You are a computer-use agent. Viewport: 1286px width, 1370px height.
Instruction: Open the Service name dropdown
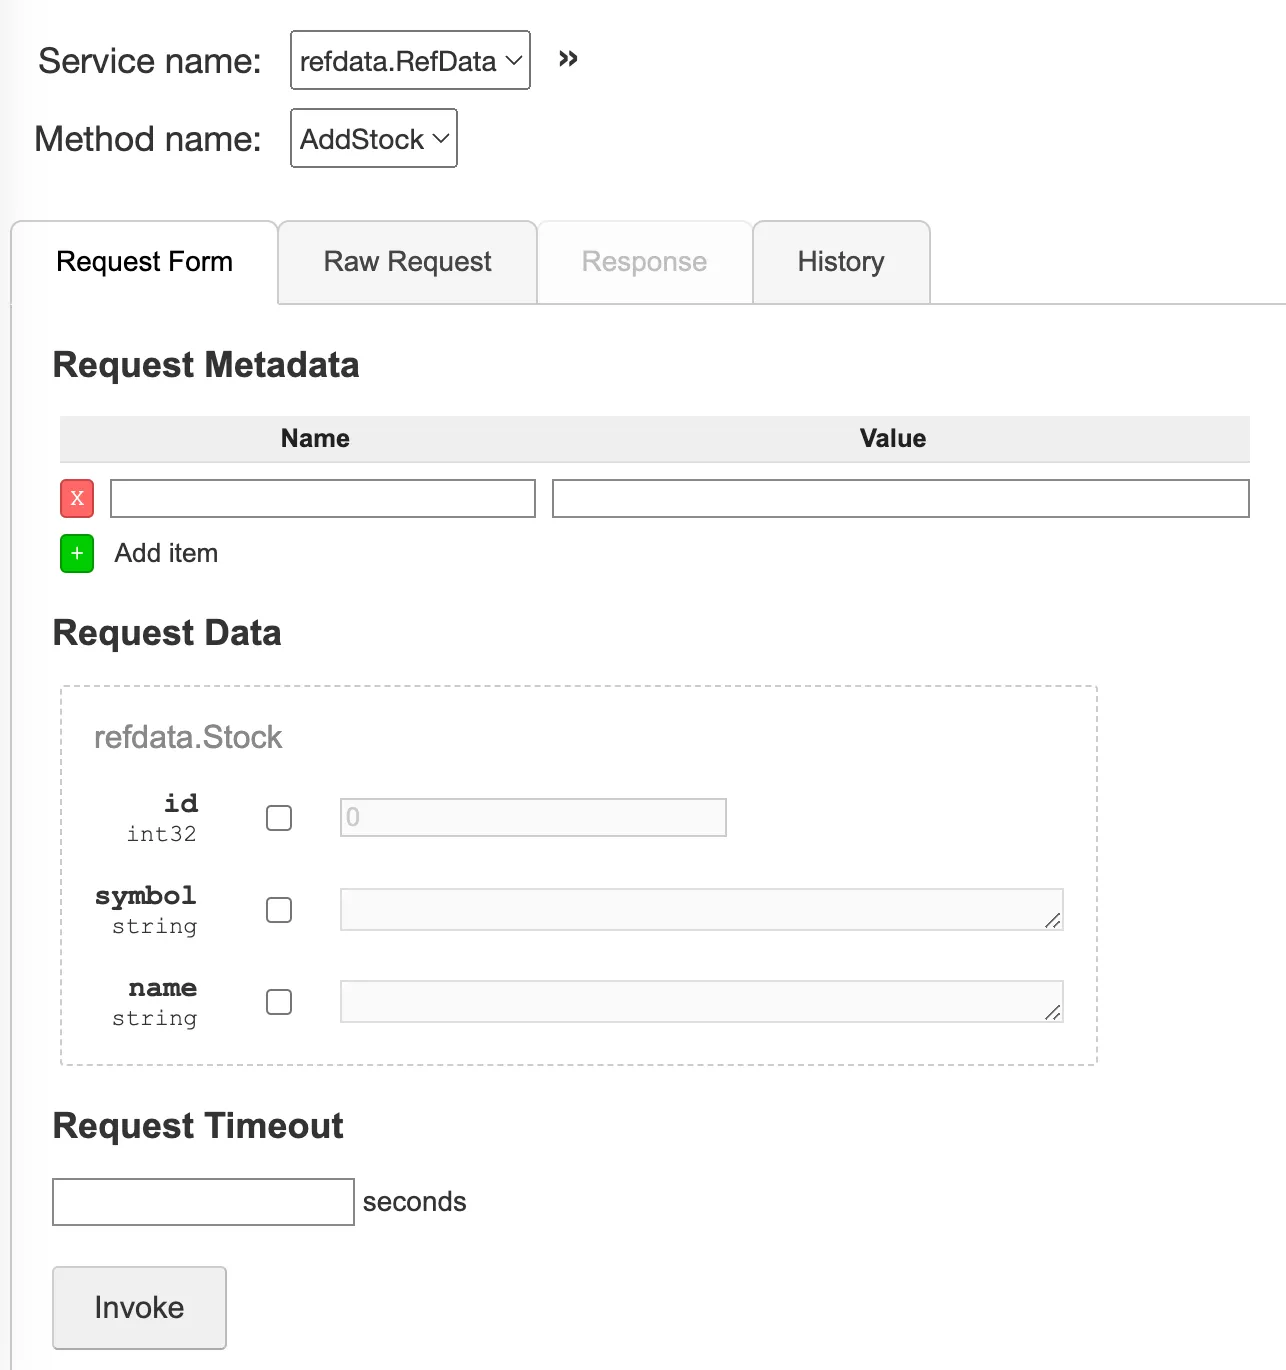[410, 60]
